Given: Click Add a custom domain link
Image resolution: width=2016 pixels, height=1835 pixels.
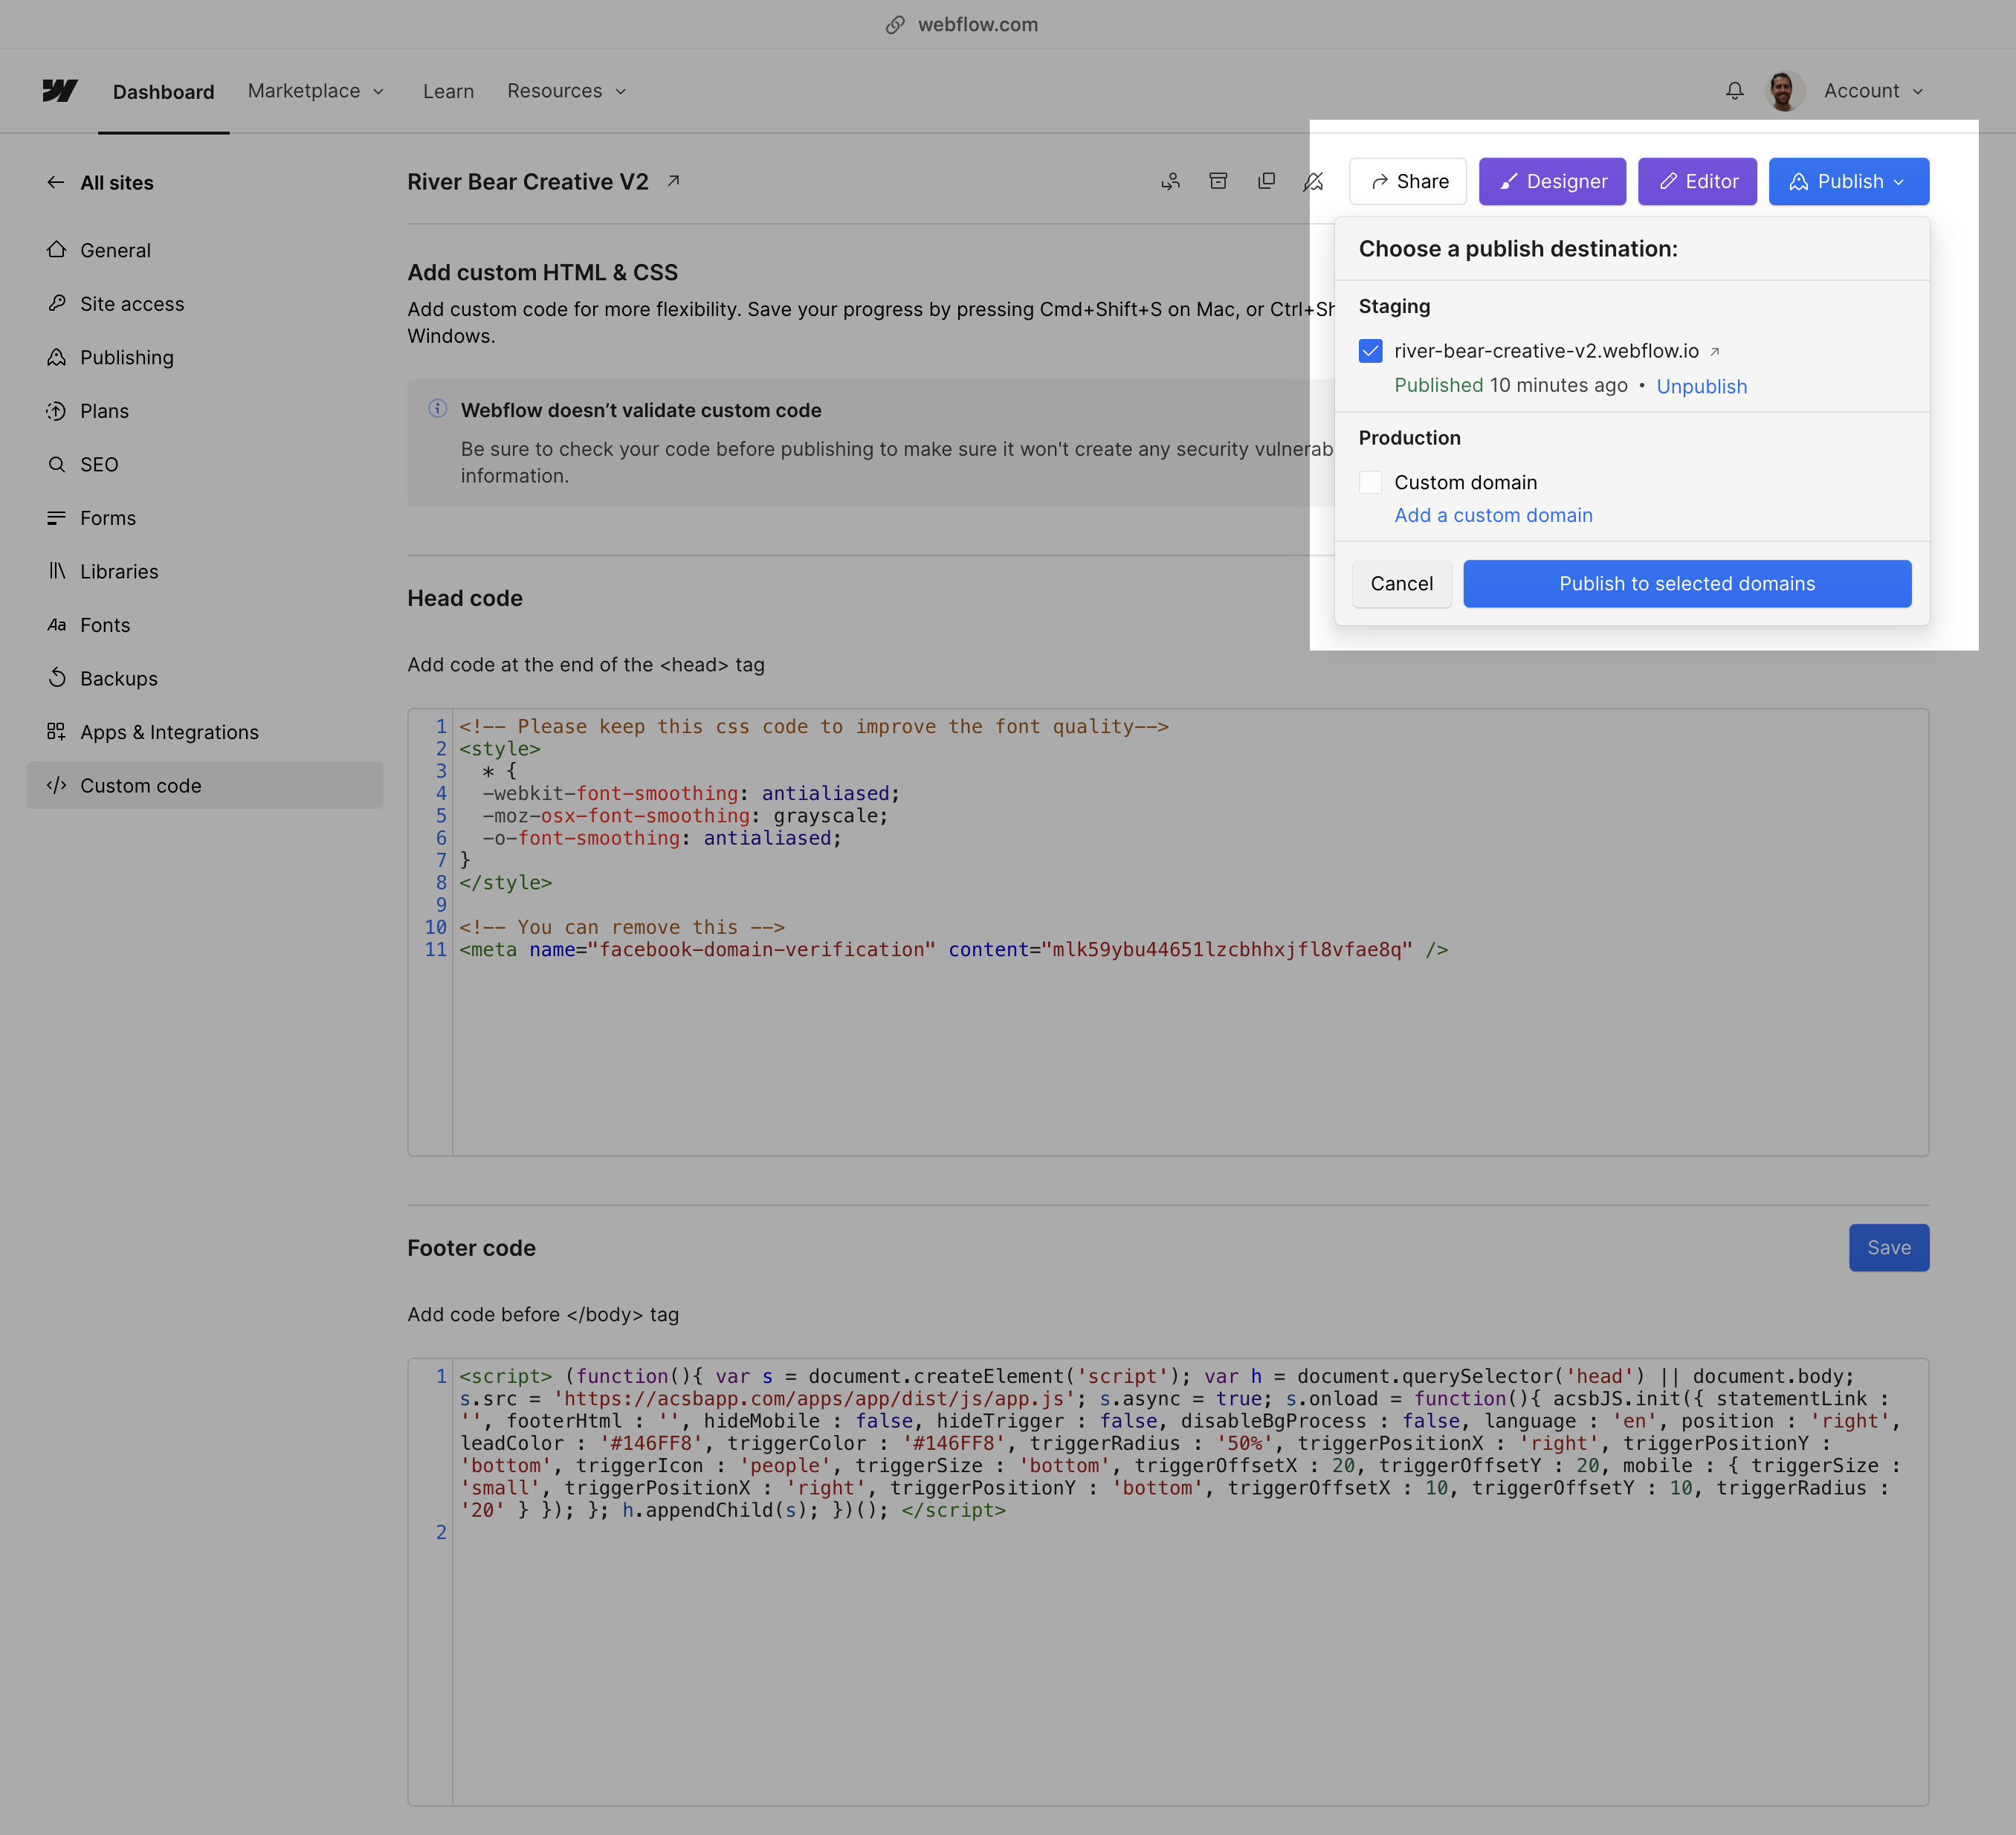Looking at the screenshot, I should 1493,515.
